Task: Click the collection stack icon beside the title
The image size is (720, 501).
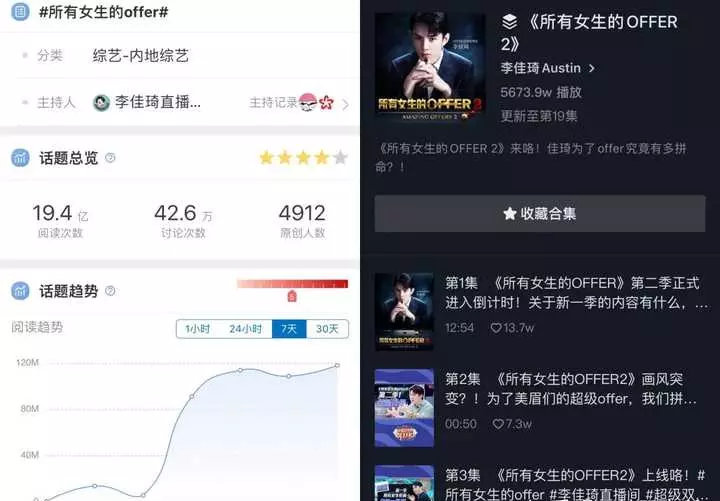Action: pyautogui.click(x=510, y=22)
